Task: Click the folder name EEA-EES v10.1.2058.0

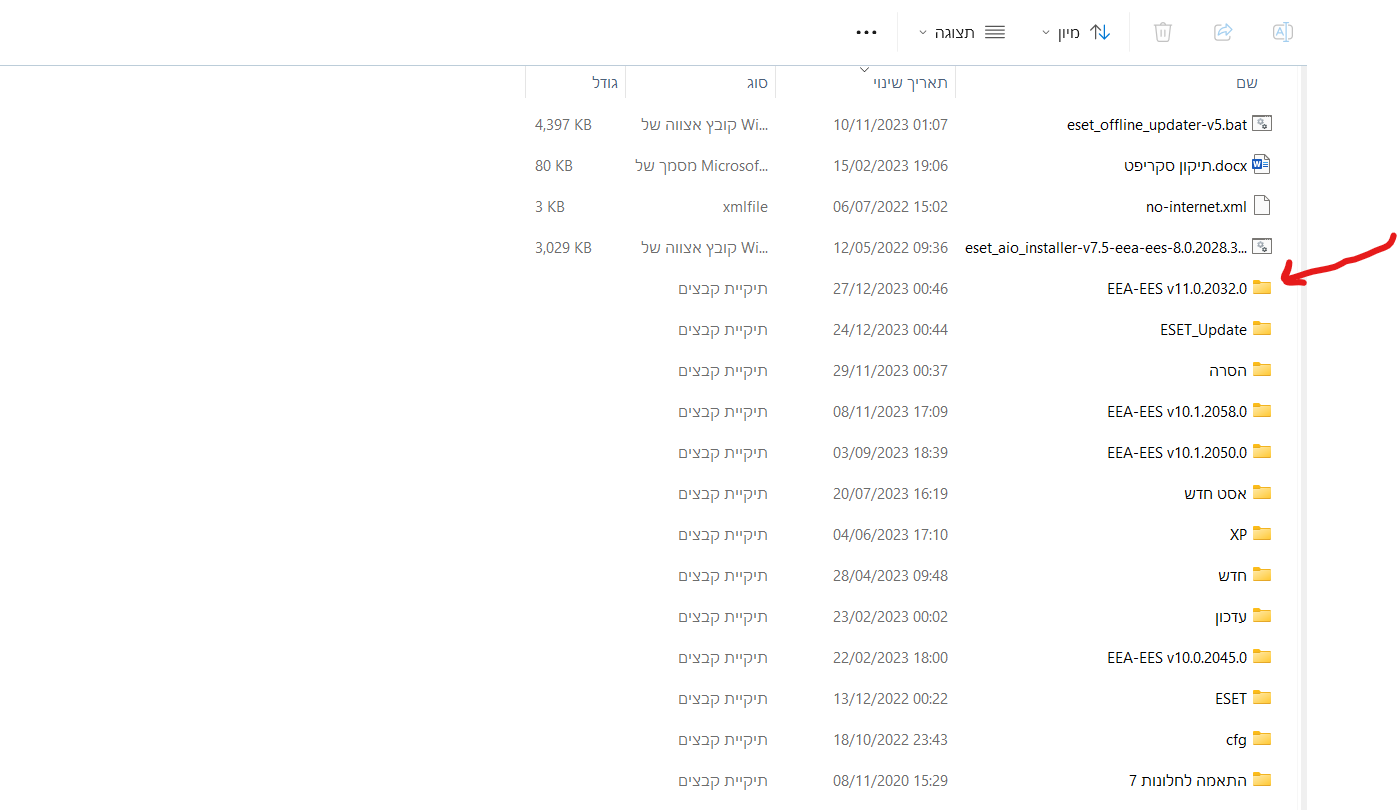Action: pyautogui.click(x=1177, y=412)
